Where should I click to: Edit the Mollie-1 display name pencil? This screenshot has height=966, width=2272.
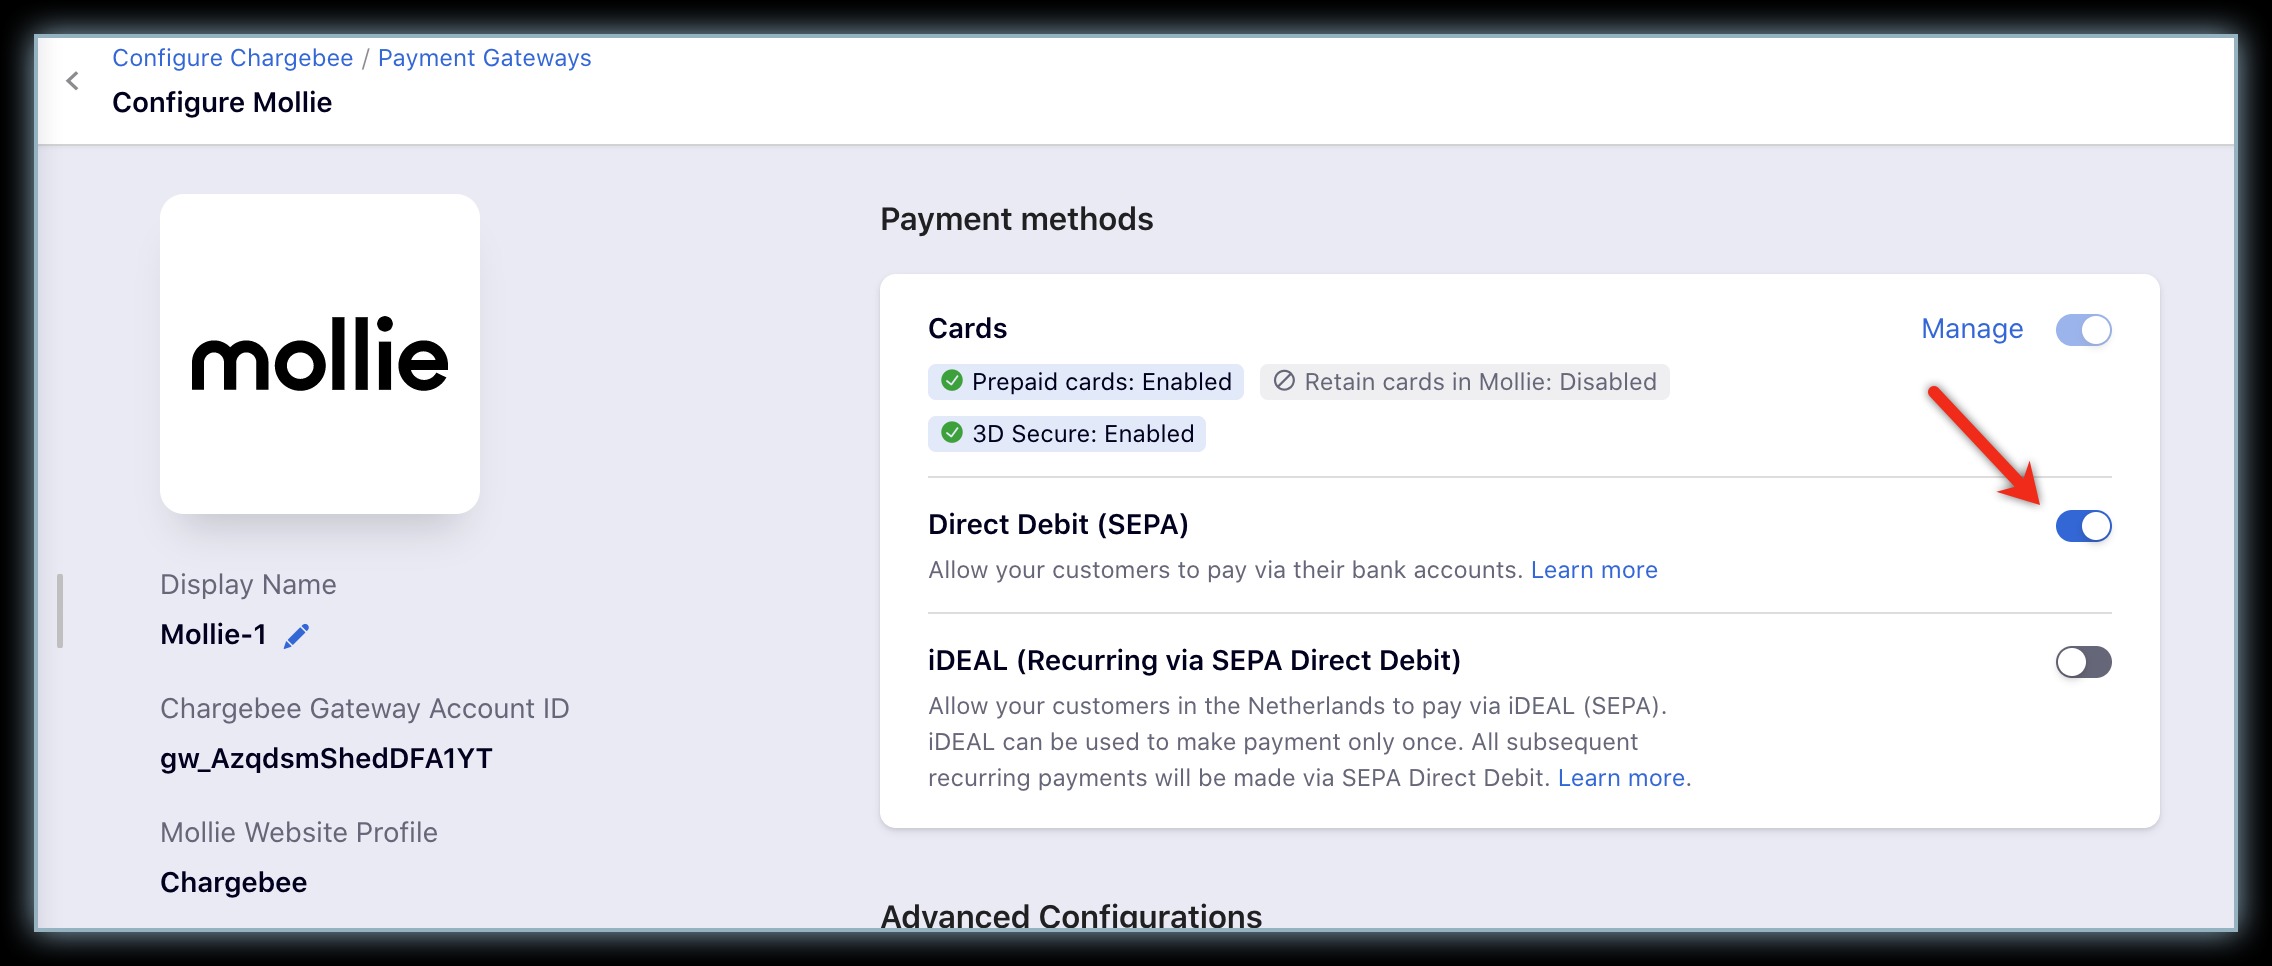(297, 636)
